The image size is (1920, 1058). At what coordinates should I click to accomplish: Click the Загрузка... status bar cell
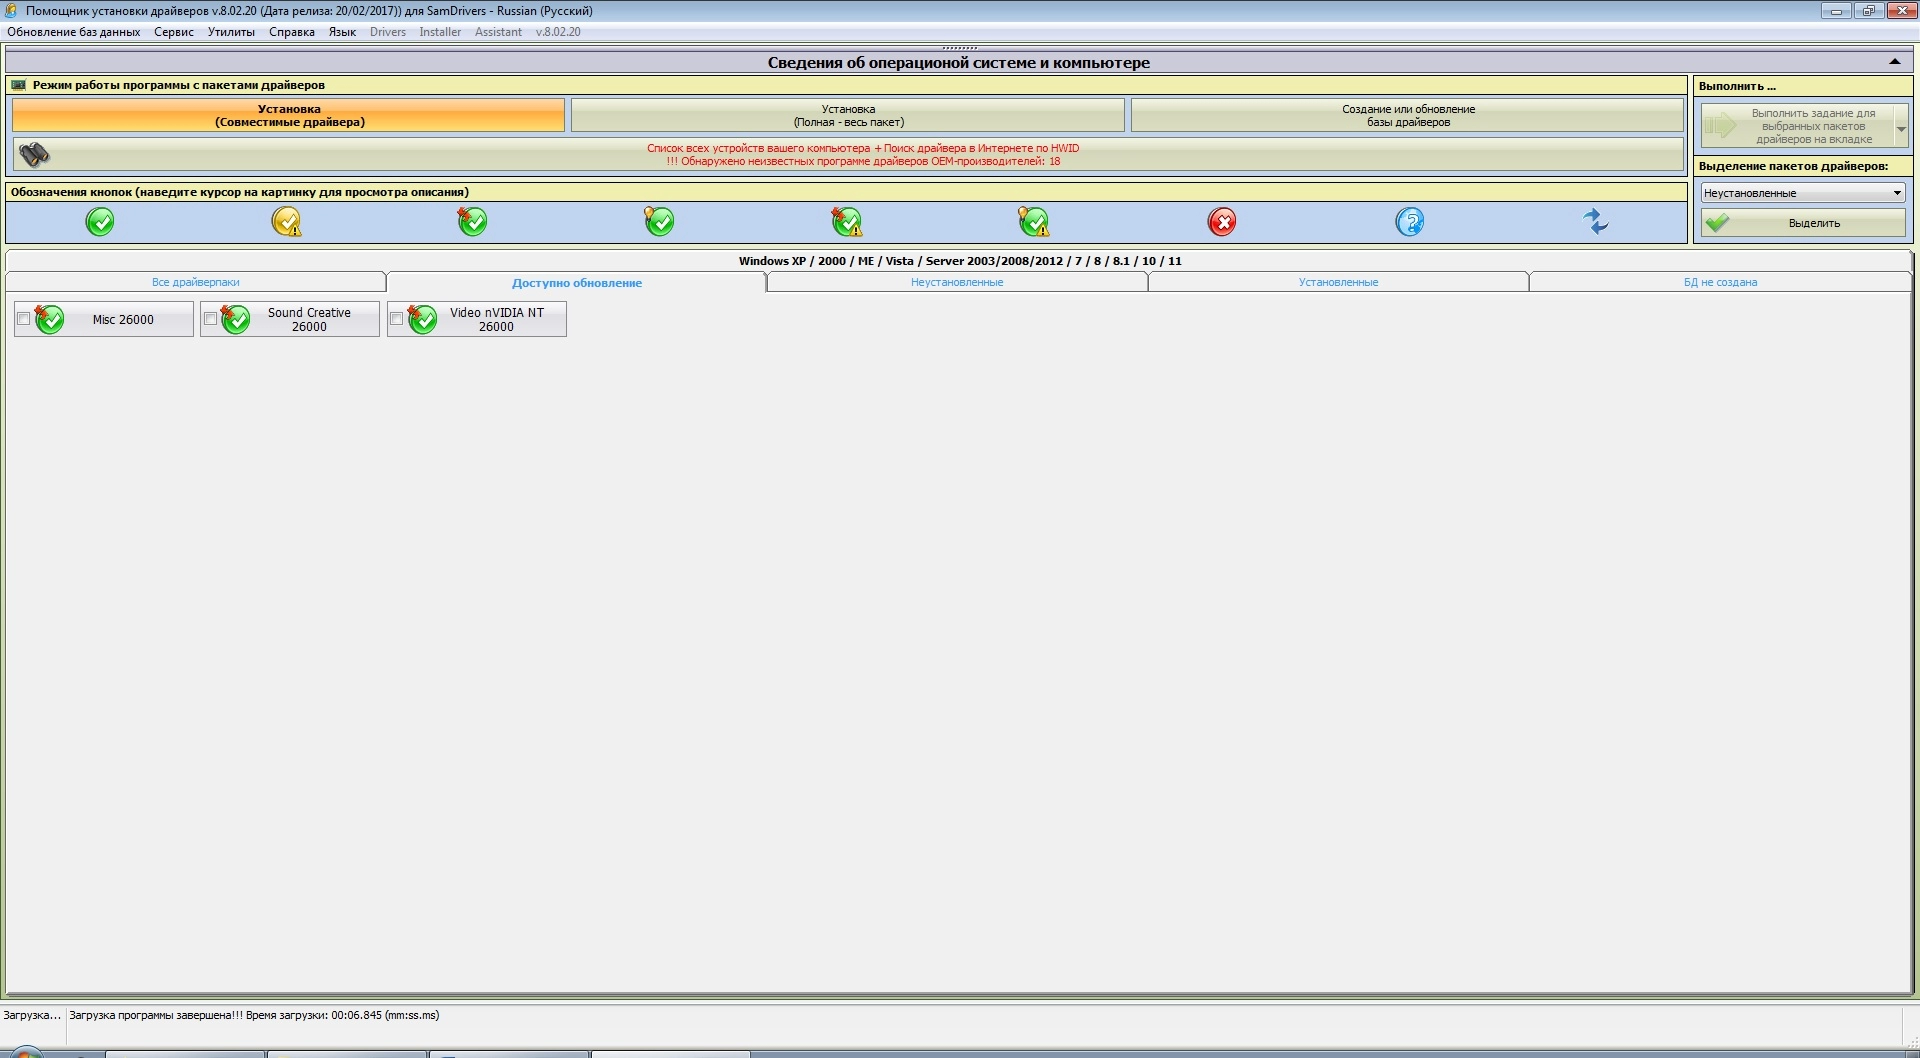tap(32, 1015)
